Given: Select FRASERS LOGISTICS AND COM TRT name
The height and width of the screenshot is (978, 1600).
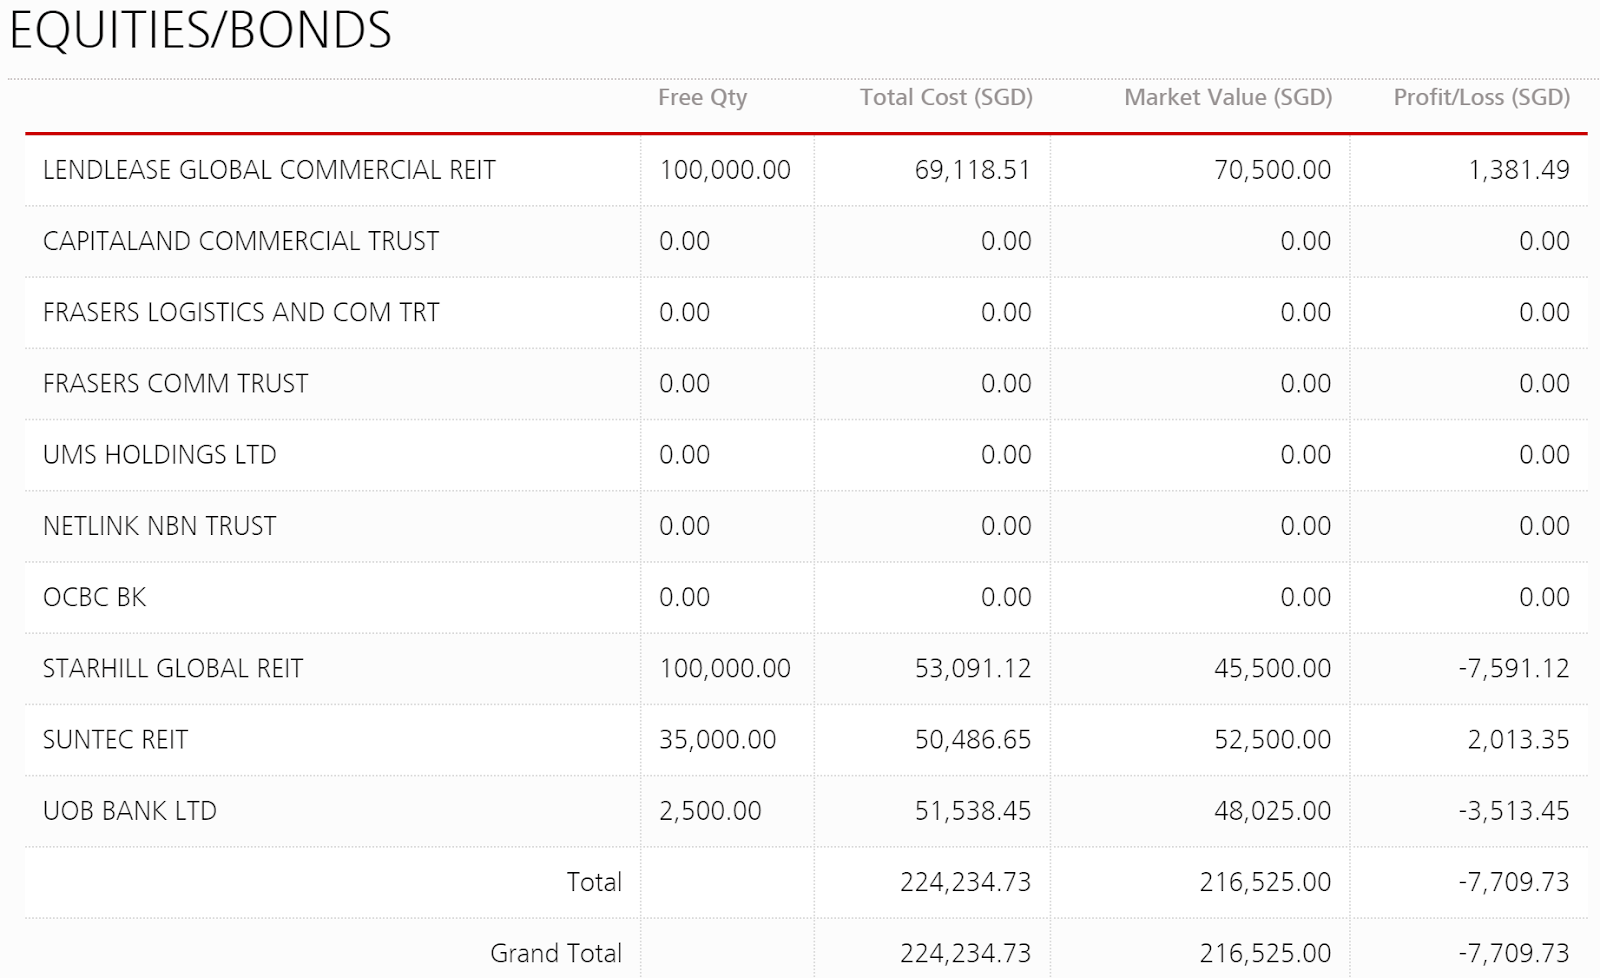Looking at the screenshot, I should point(241,312).
